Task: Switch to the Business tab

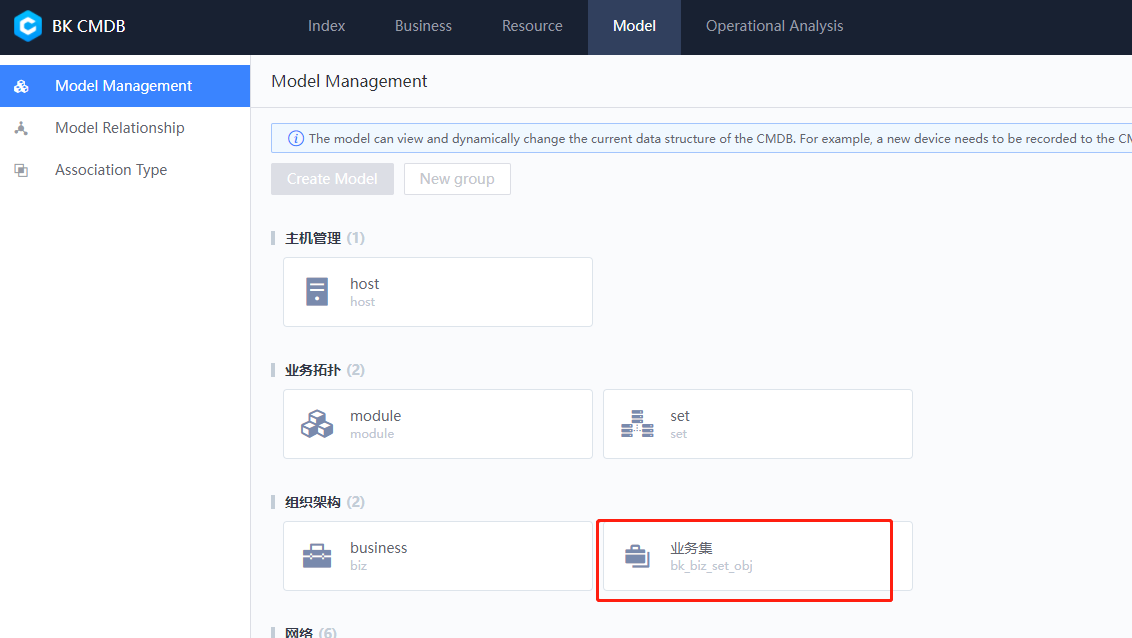Action: [423, 26]
